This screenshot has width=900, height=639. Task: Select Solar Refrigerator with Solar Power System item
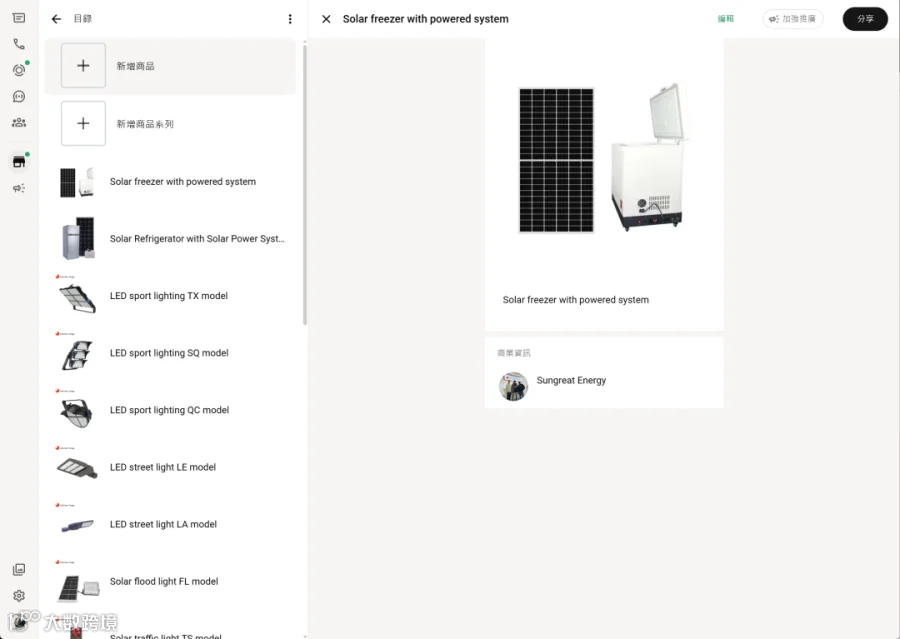click(172, 238)
